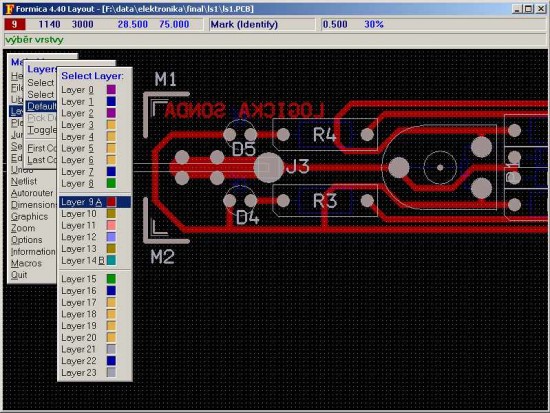The height and width of the screenshot is (413, 550).
Task: Click the Macros menu entry
Action: pyautogui.click(x=26, y=263)
